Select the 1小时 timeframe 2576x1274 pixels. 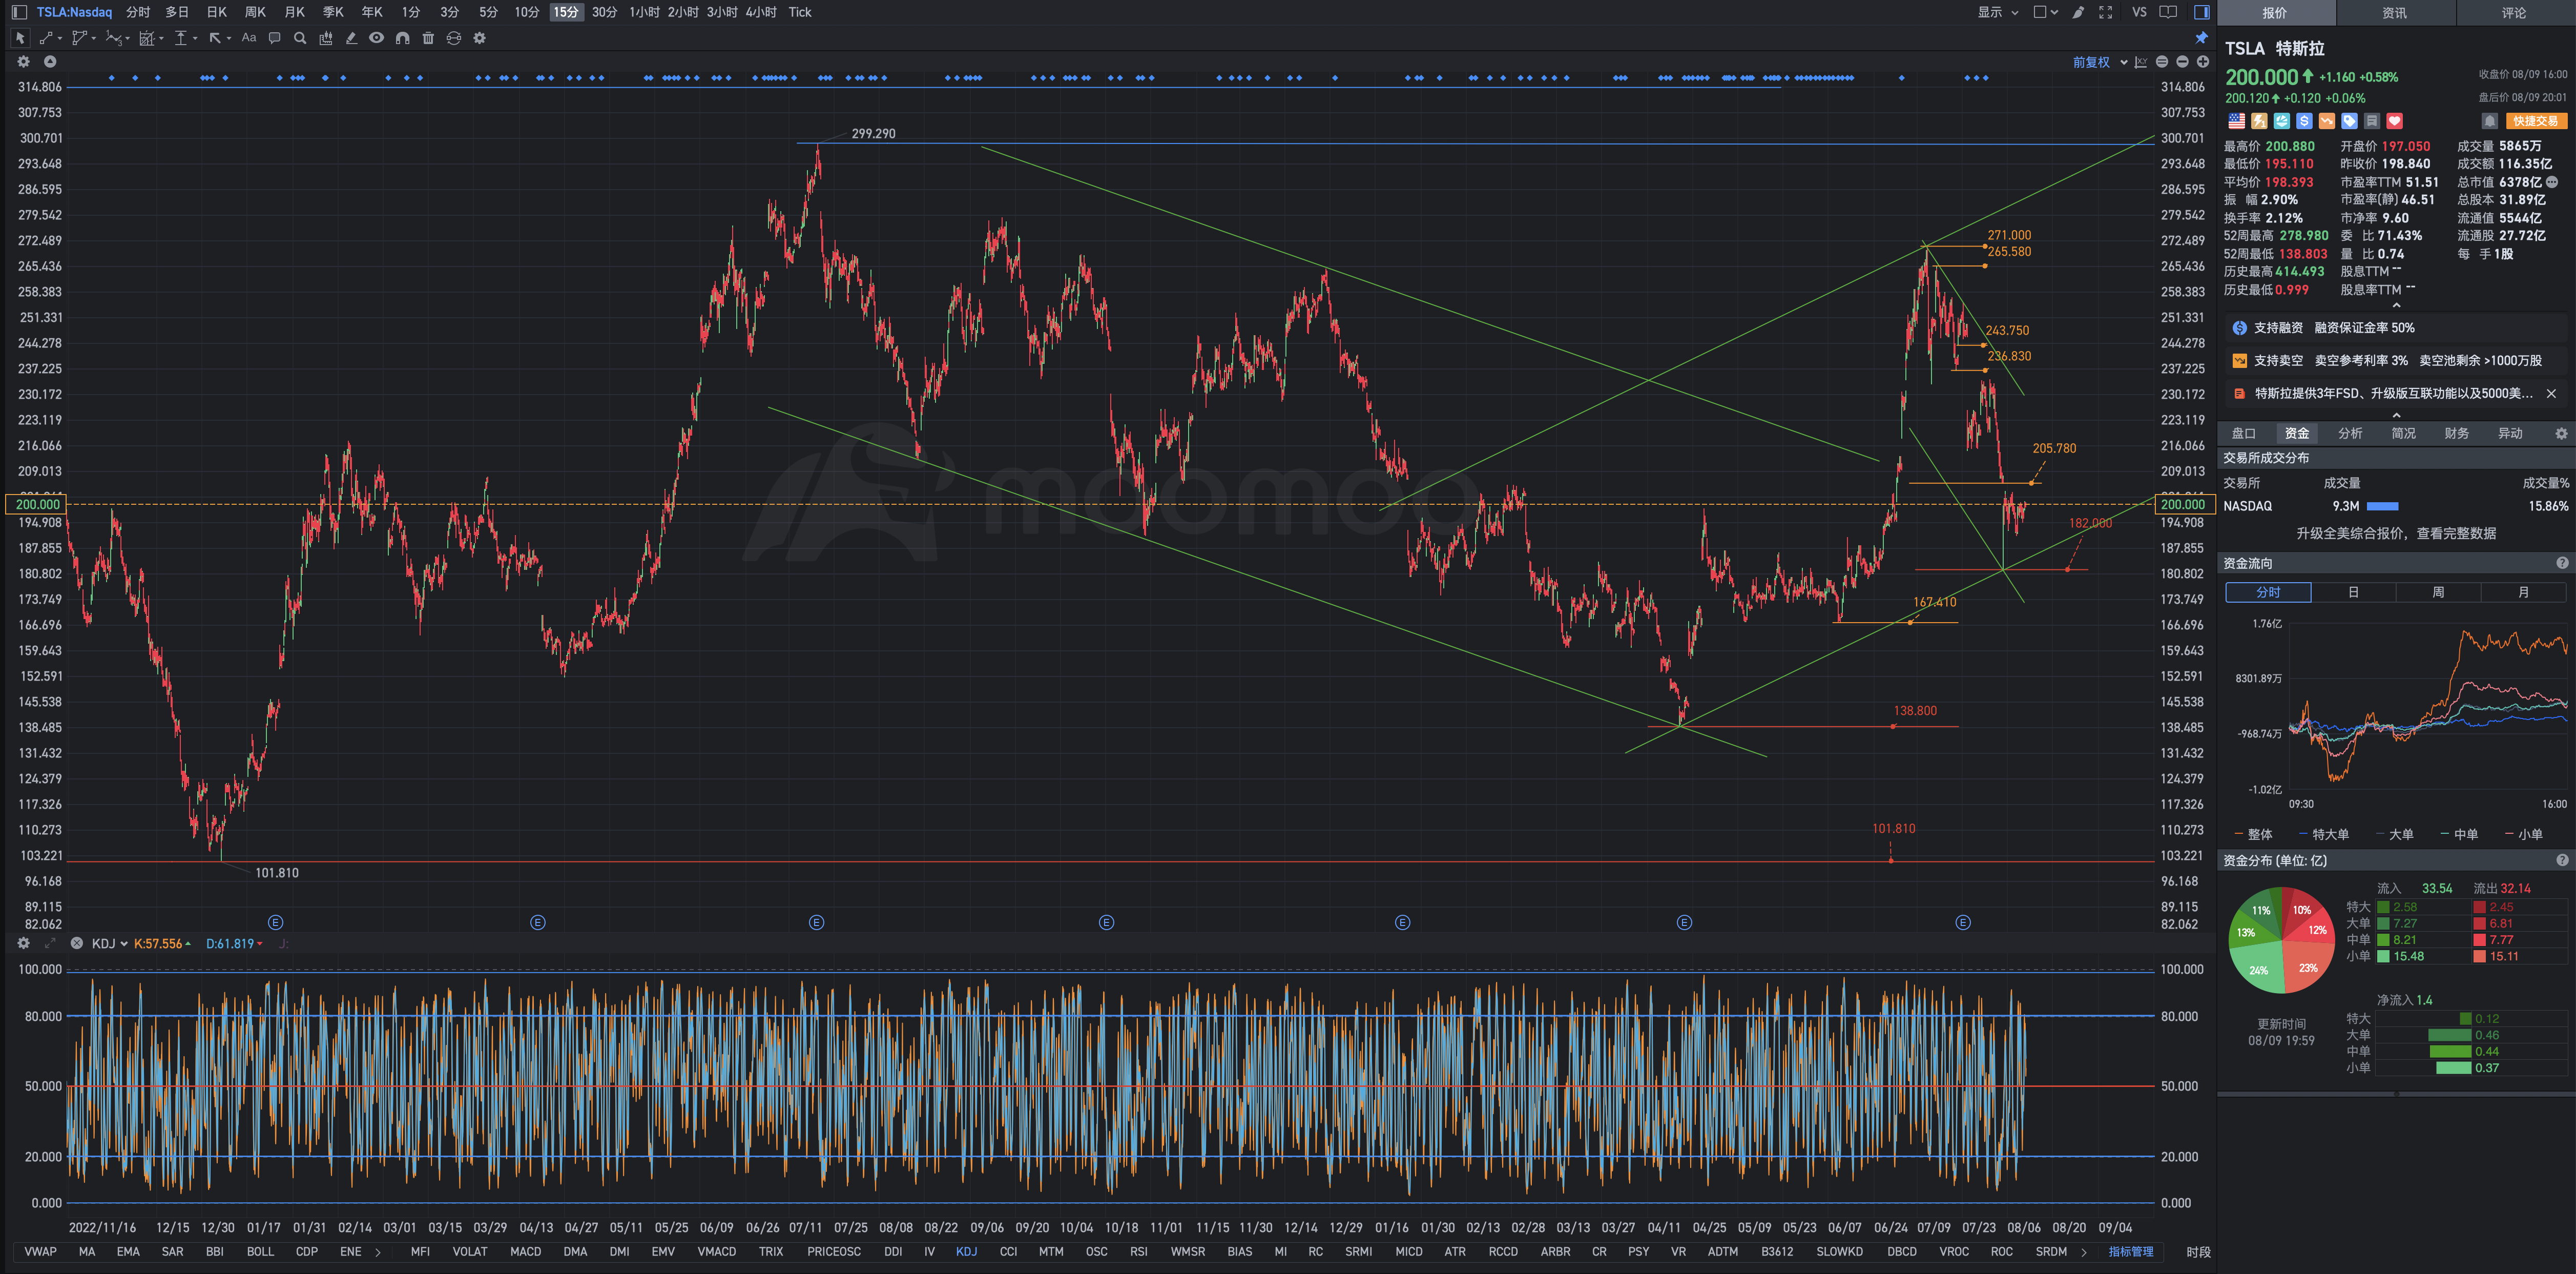[644, 12]
